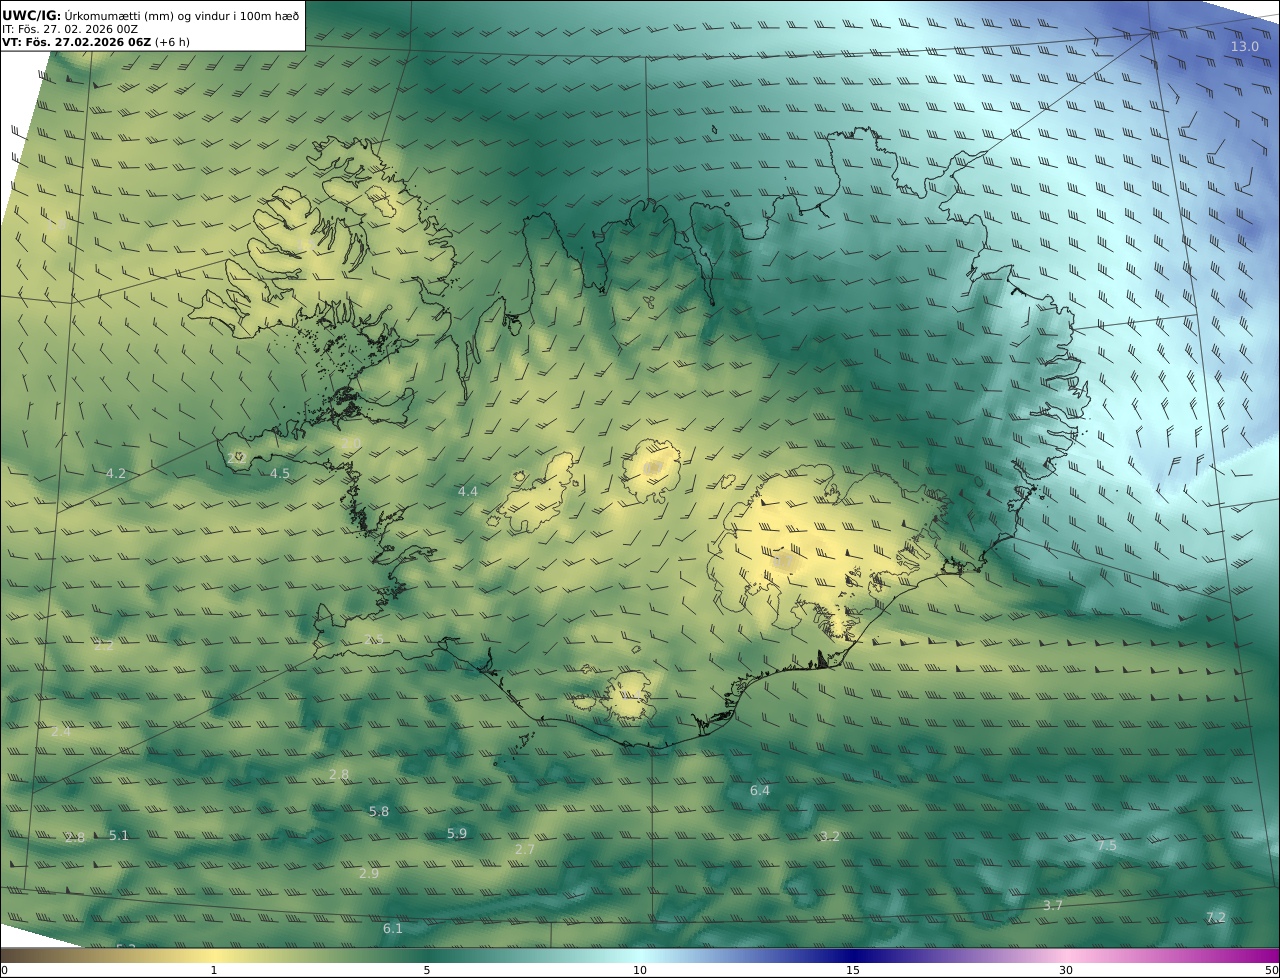Click the map title 'Úrkomumætti (mm) og vindur í 100m hæð'
Screen dimensions: 1280x978
[182, 15]
